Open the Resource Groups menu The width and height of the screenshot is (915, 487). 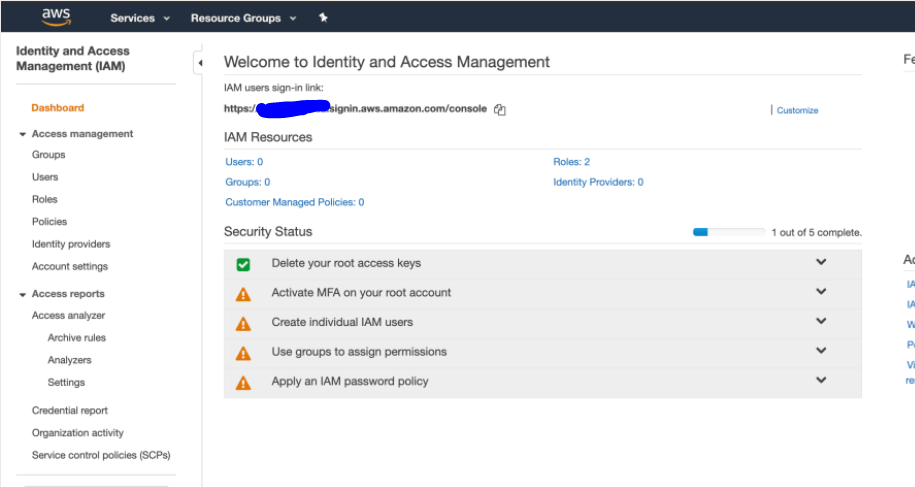[243, 18]
